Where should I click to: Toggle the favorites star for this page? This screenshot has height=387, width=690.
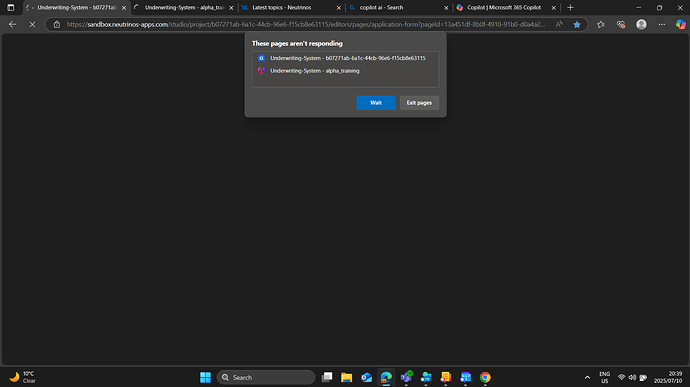point(577,25)
